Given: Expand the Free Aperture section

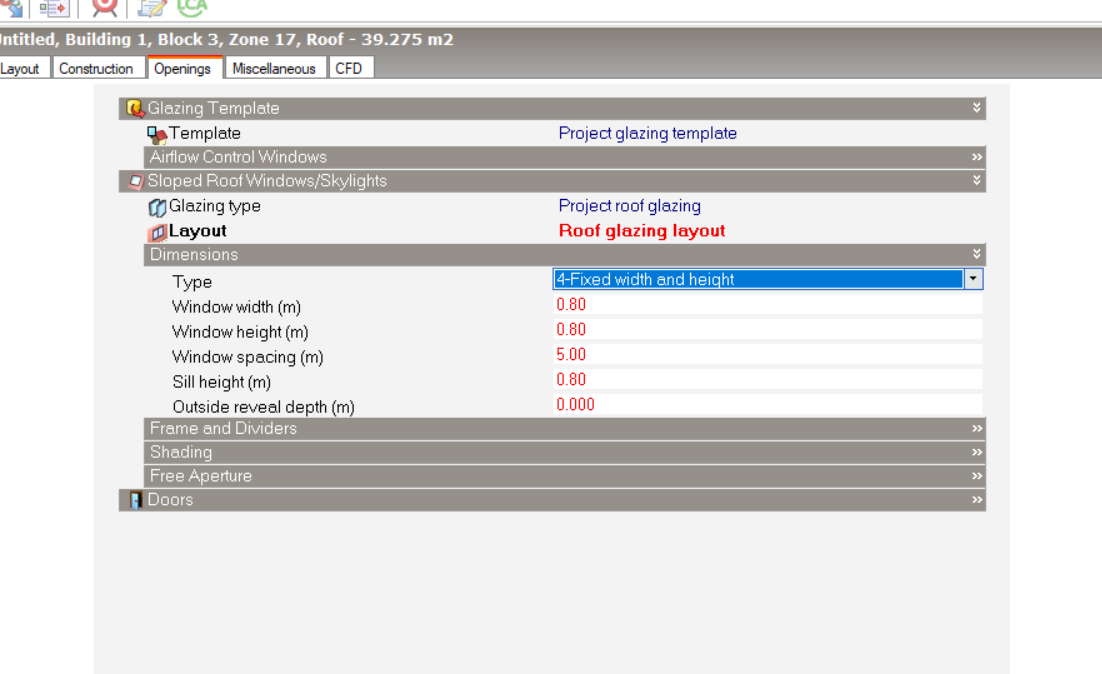Looking at the screenshot, I should click(976, 476).
